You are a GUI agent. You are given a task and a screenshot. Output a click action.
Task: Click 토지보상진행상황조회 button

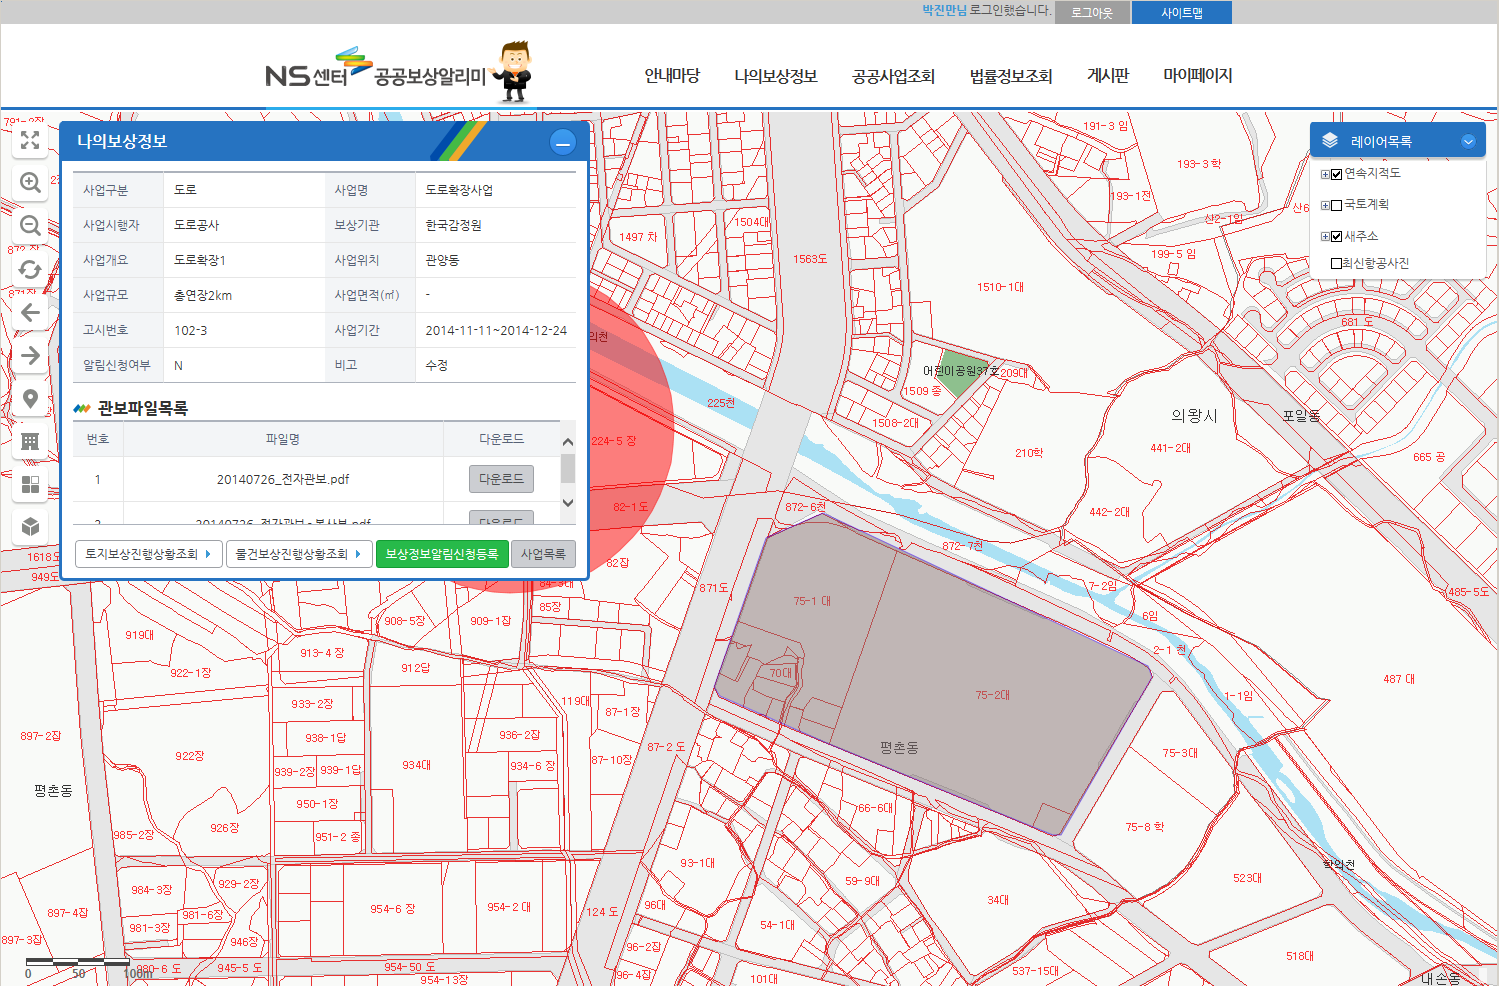click(x=148, y=554)
